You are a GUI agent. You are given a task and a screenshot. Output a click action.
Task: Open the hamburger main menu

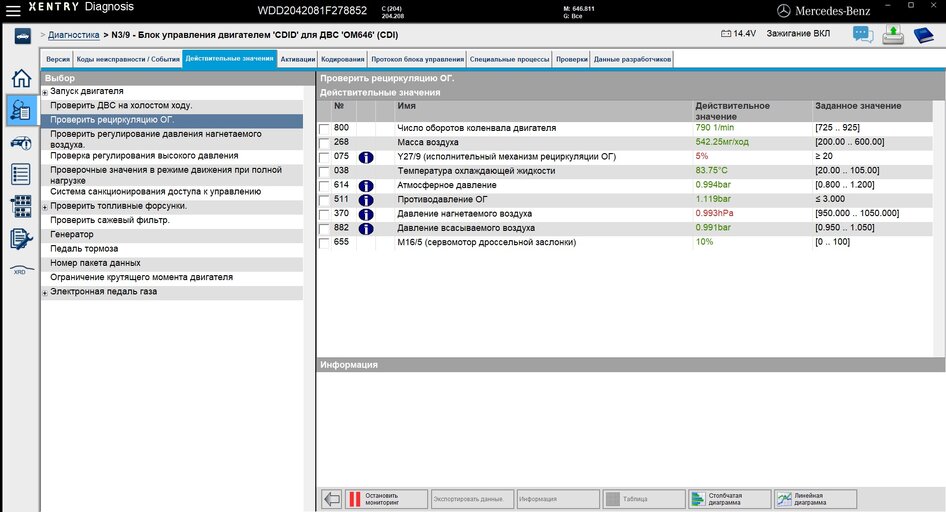(x=13, y=10)
